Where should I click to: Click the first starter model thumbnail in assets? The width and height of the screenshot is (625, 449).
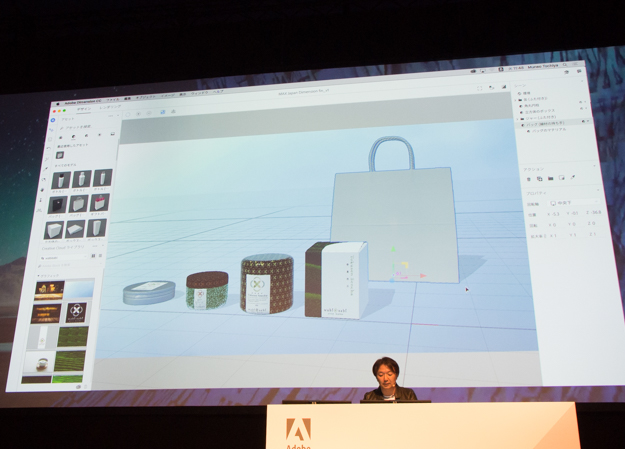pyautogui.click(x=59, y=179)
